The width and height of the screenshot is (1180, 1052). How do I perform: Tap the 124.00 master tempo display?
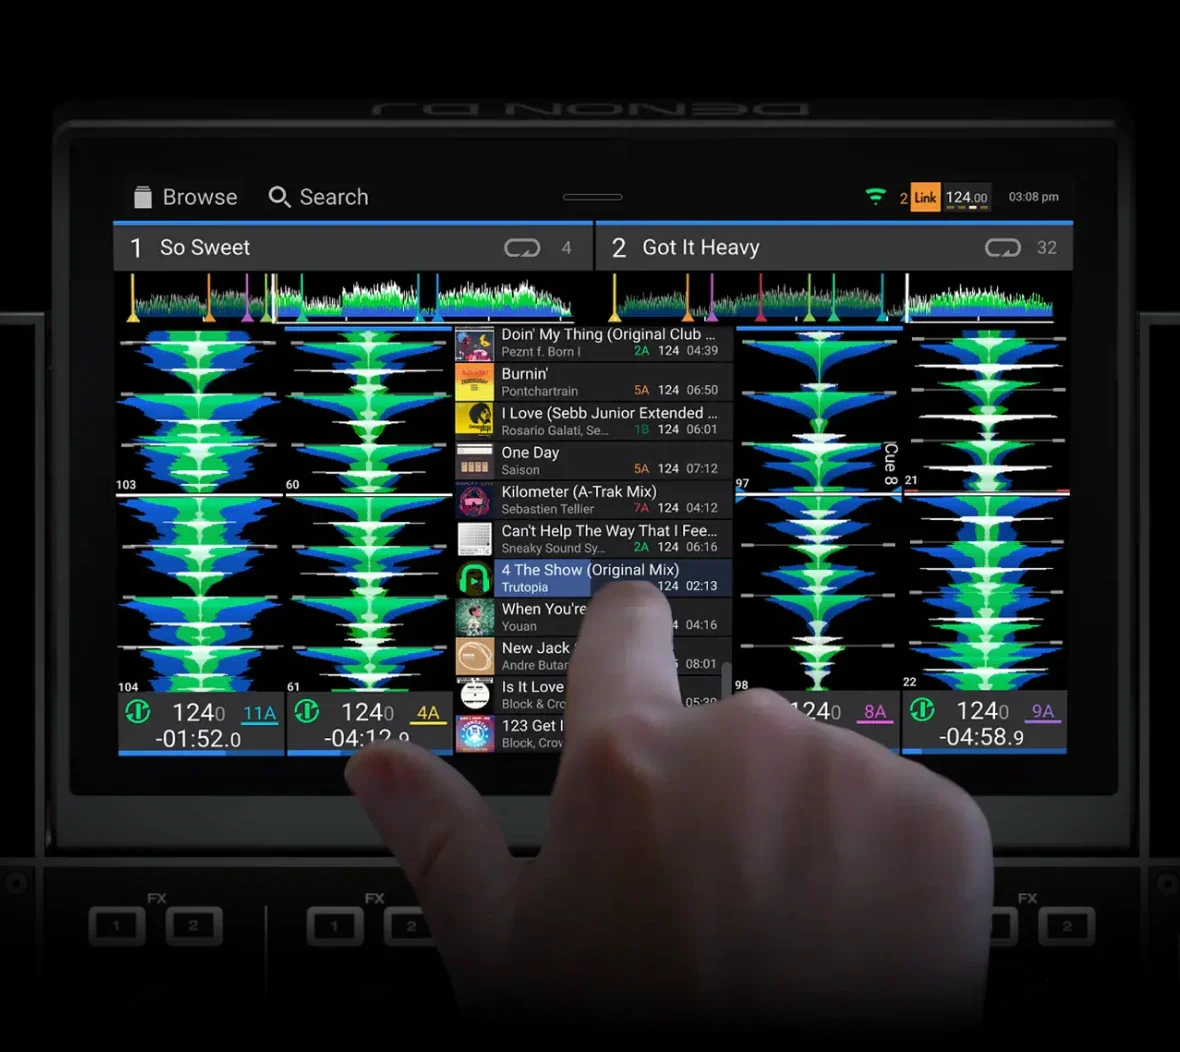[x=966, y=198]
